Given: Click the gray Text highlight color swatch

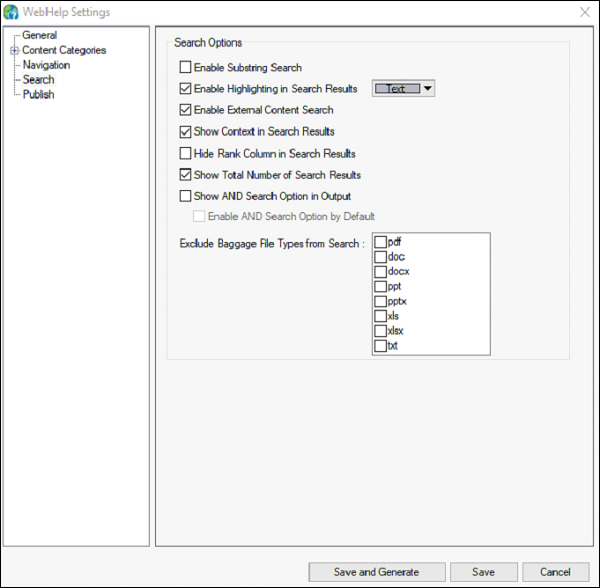Looking at the screenshot, I should click(397, 89).
